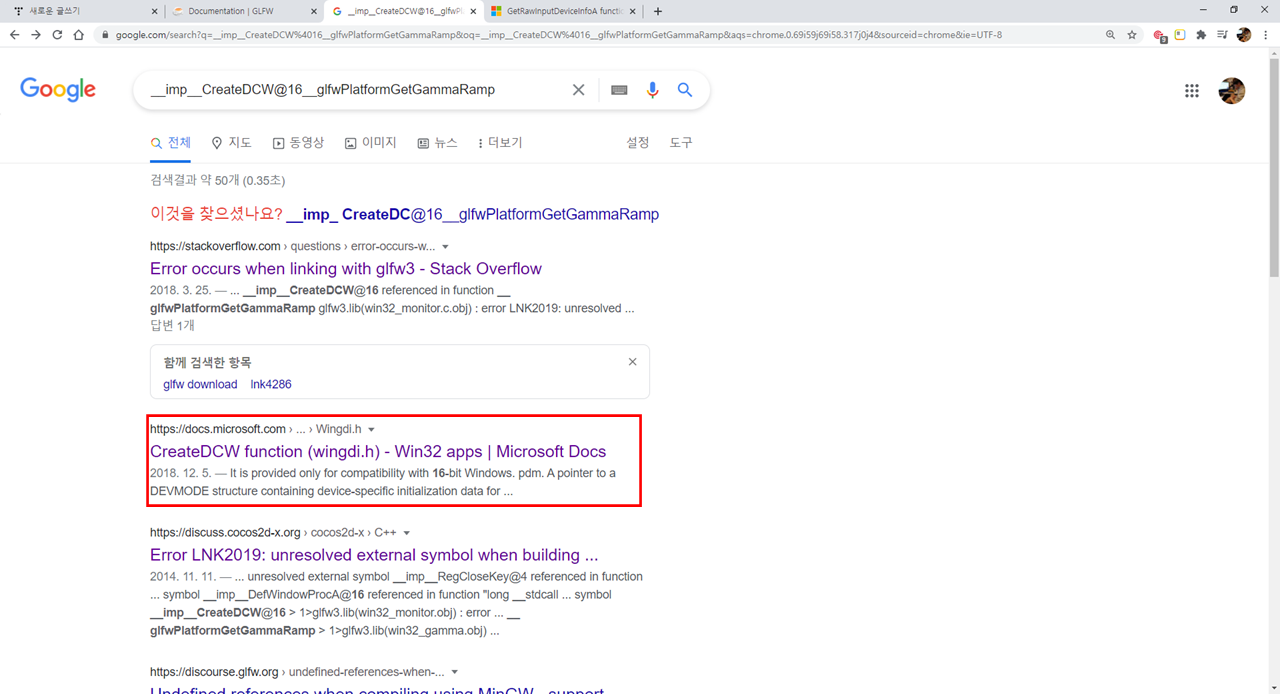This screenshot has width=1280, height=694.
Task: Close the GetRawInputDeviceInfoA tab
Action: coord(633,11)
